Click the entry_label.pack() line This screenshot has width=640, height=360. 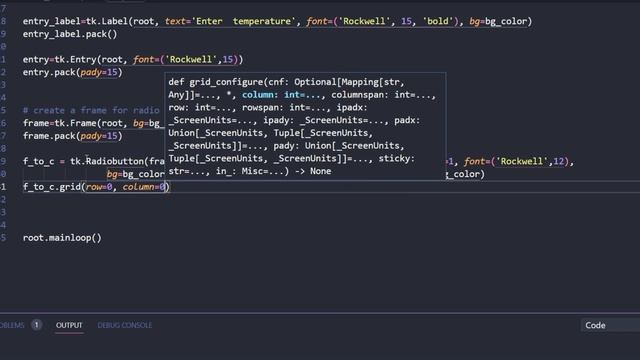click(x=70, y=34)
